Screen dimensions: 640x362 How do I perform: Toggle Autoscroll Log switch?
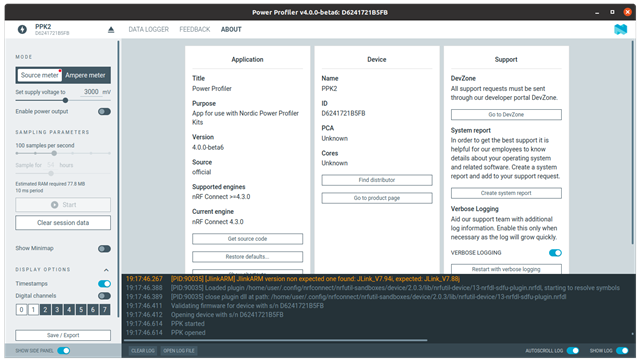(x=573, y=351)
